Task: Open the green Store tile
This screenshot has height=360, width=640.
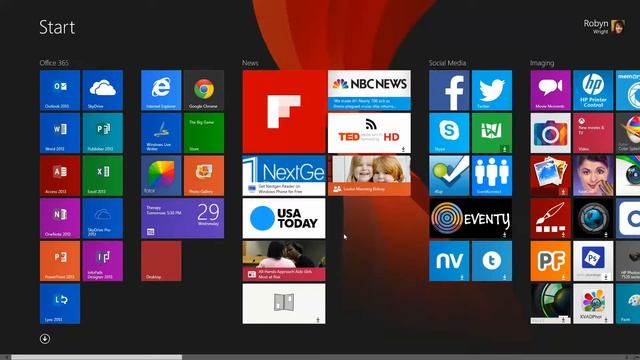Action: click(x=204, y=133)
